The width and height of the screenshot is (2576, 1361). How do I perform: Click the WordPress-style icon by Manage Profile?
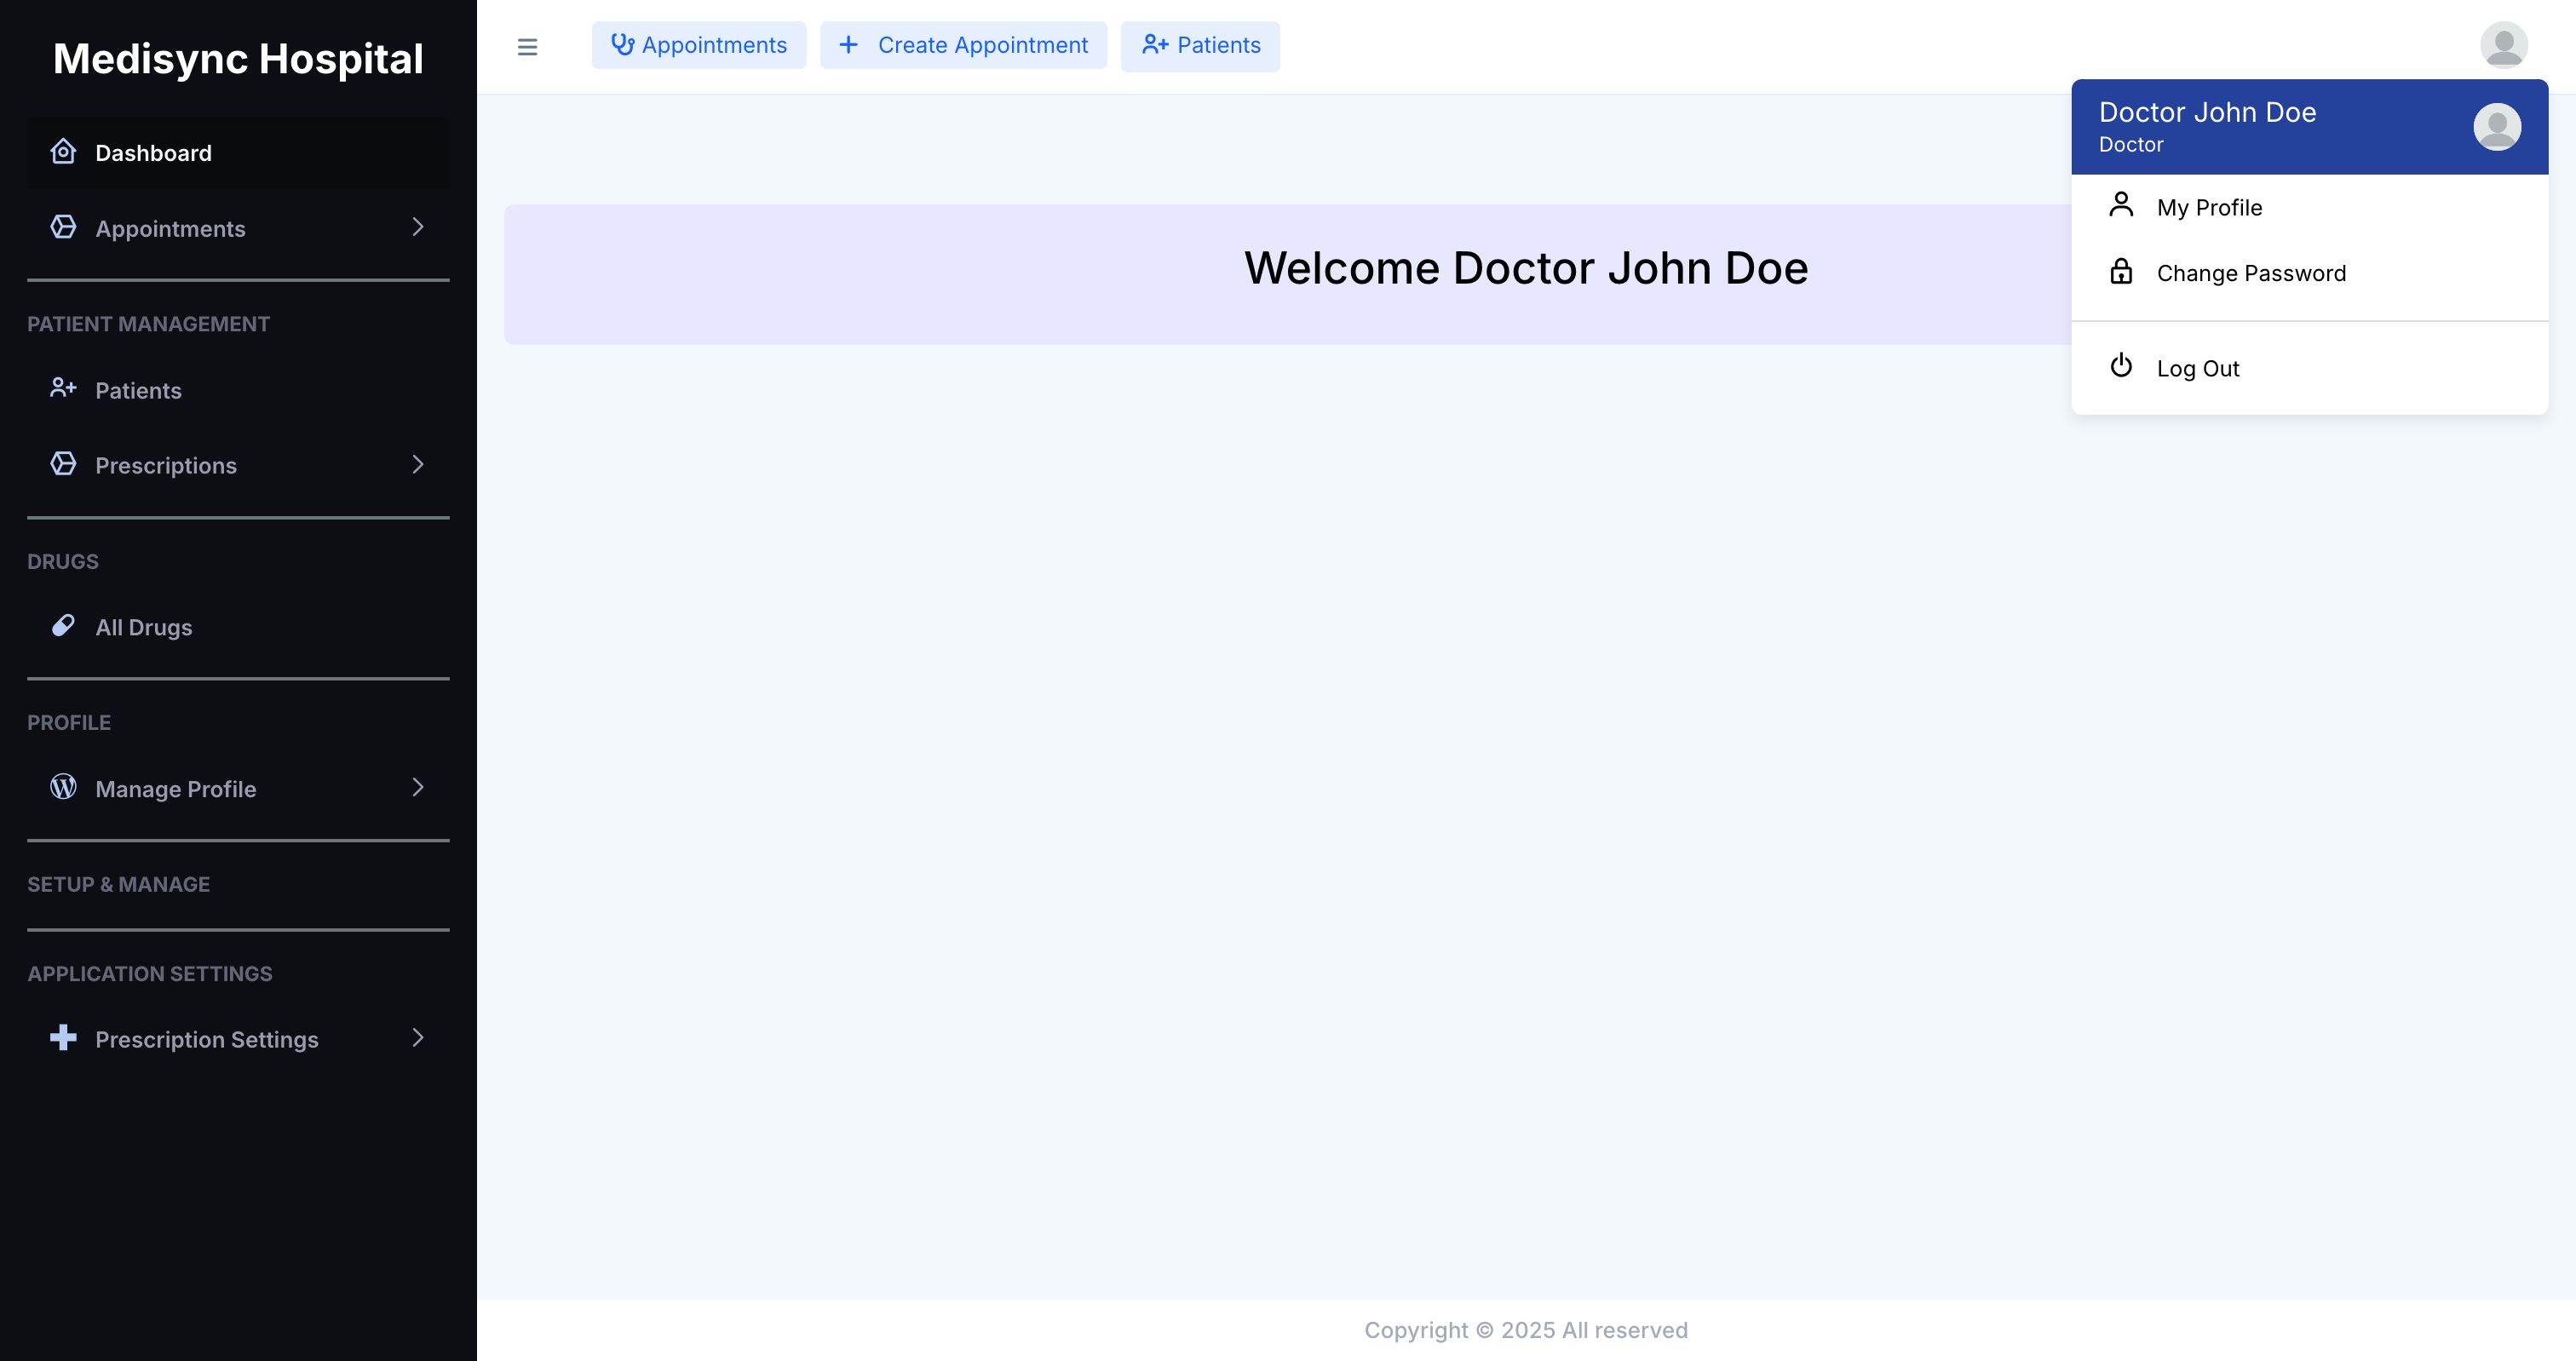(63, 787)
